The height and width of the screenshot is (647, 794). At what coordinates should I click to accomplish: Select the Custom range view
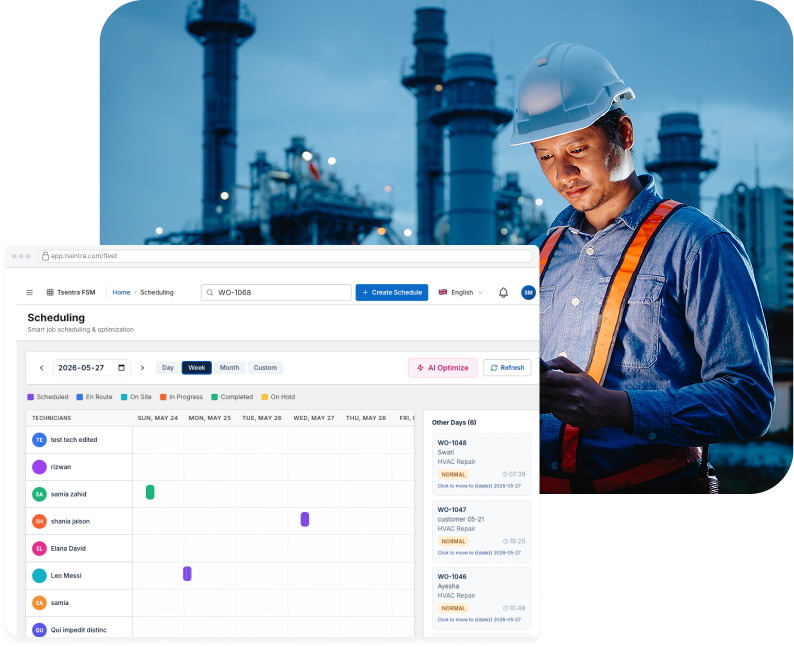tap(265, 368)
